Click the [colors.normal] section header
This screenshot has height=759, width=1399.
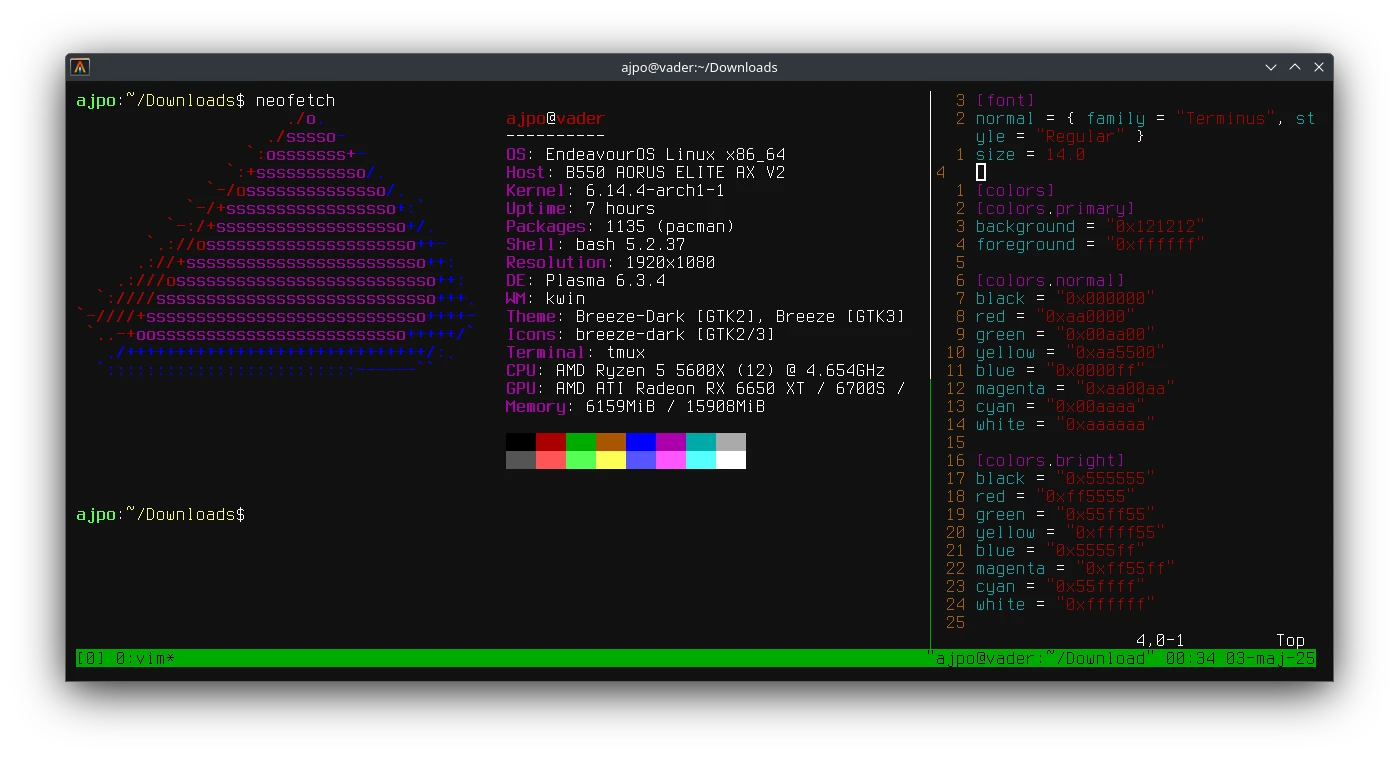(x=1051, y=280)
